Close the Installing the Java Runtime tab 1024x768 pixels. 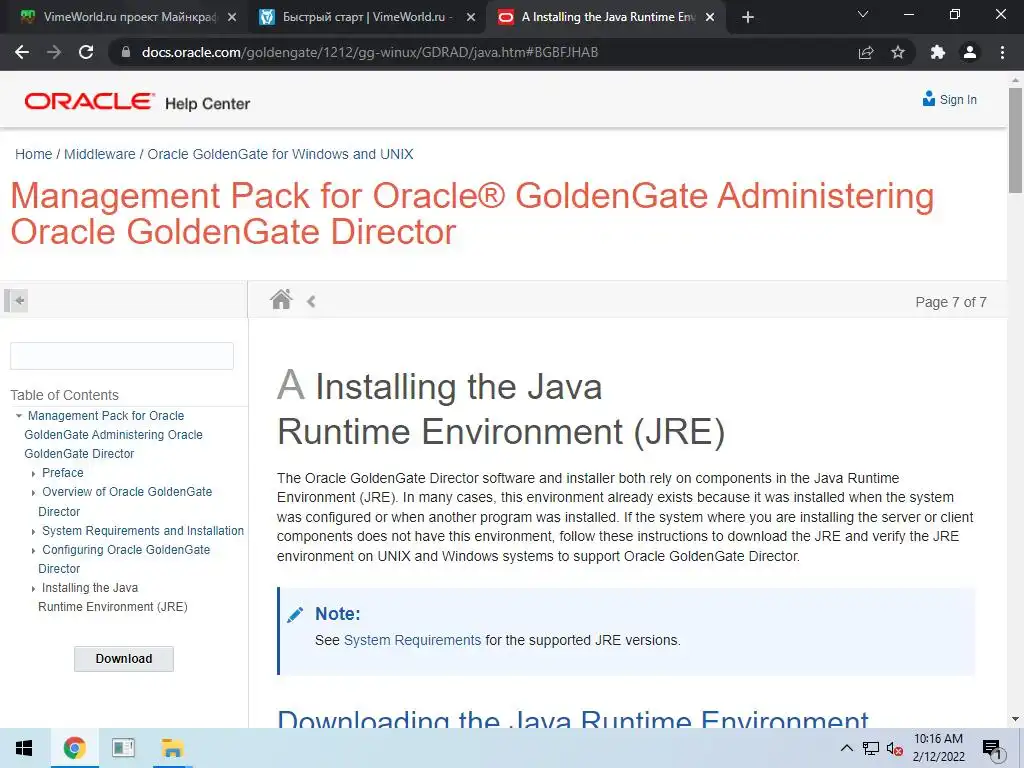click(710, 18)
